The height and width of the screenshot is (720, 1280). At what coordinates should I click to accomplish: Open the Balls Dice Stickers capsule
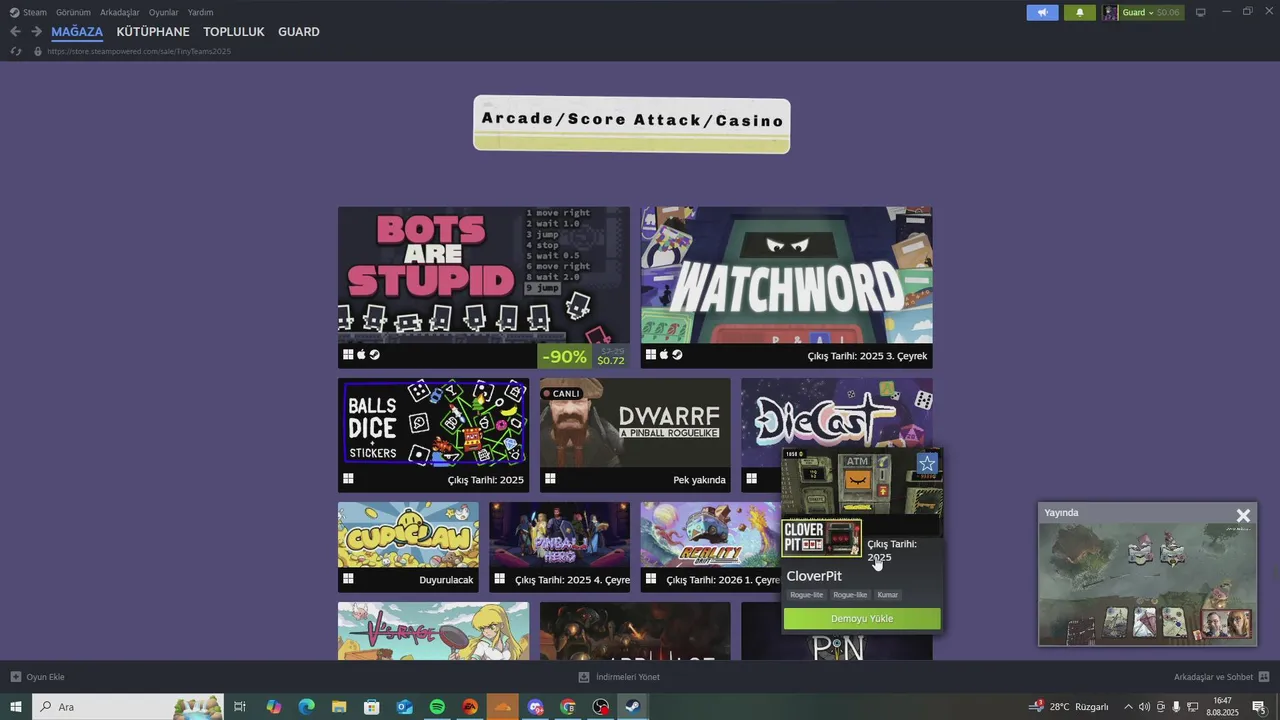[433, 435]
